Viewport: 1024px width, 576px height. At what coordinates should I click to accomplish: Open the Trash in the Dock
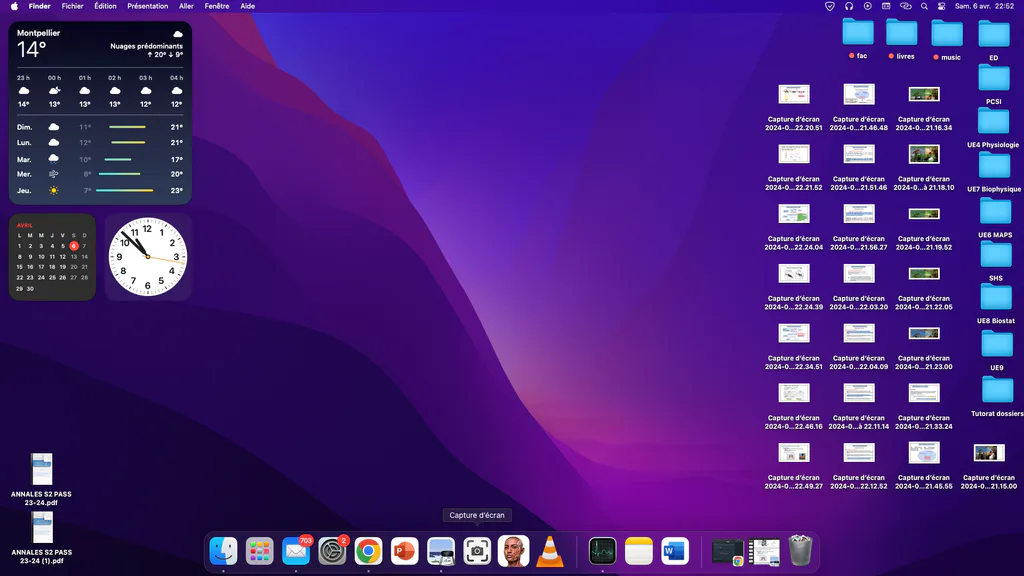tap(801, 551)
